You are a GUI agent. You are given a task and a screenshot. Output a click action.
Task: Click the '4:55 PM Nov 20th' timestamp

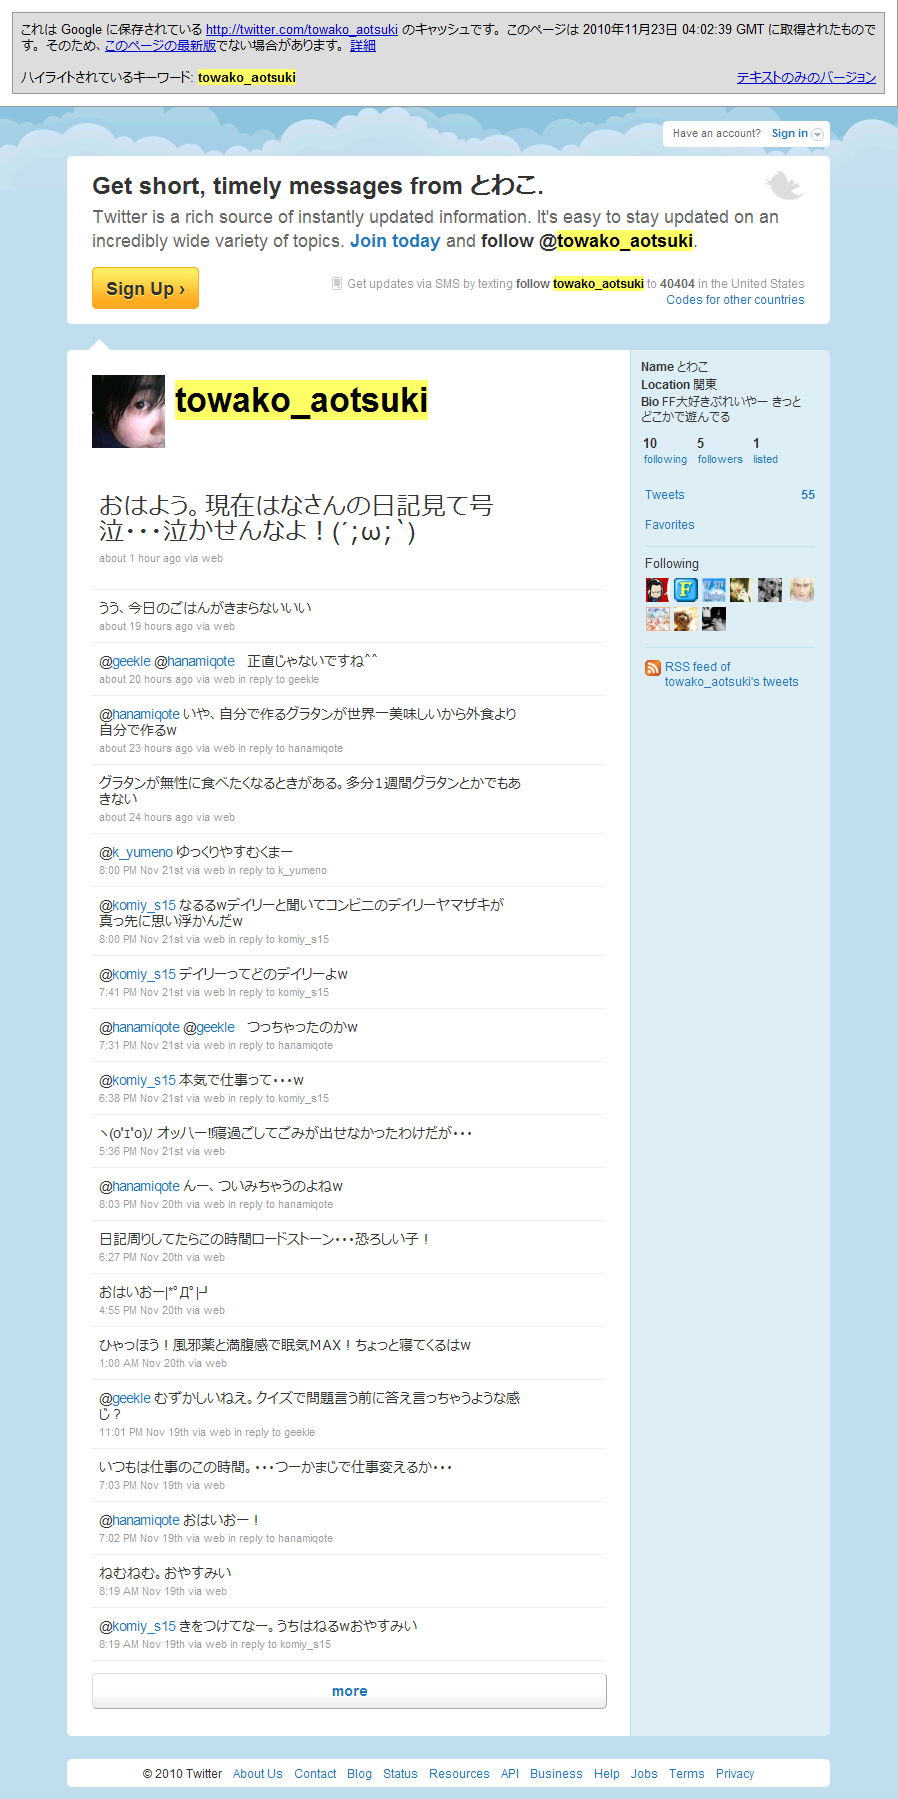pyautogui.click(x=141, y=1311)
